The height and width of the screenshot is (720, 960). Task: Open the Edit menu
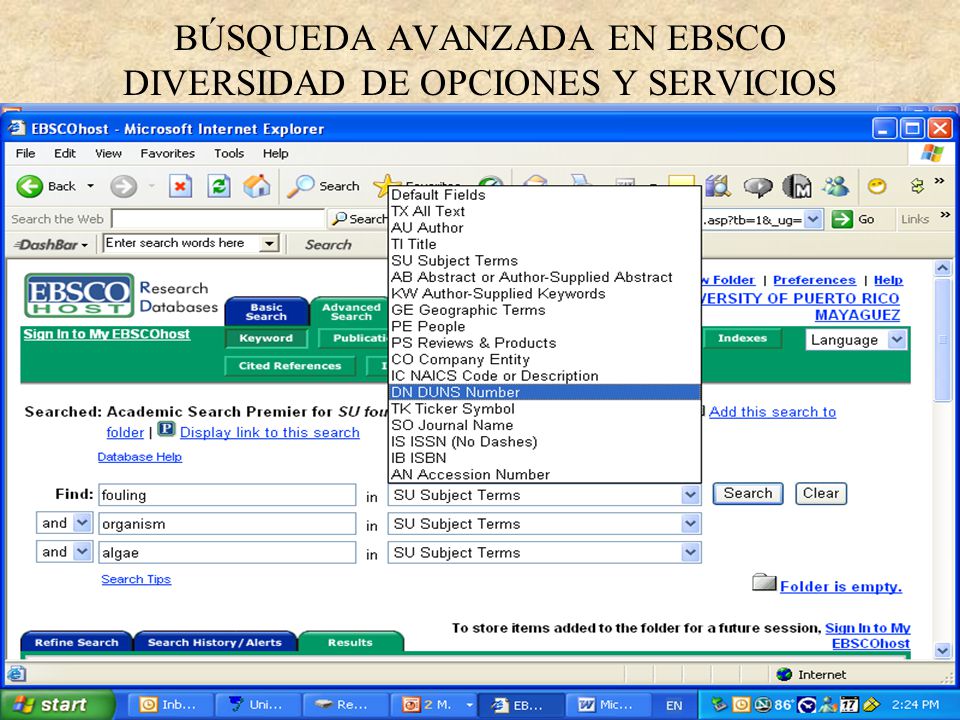[x=64, y=153]
